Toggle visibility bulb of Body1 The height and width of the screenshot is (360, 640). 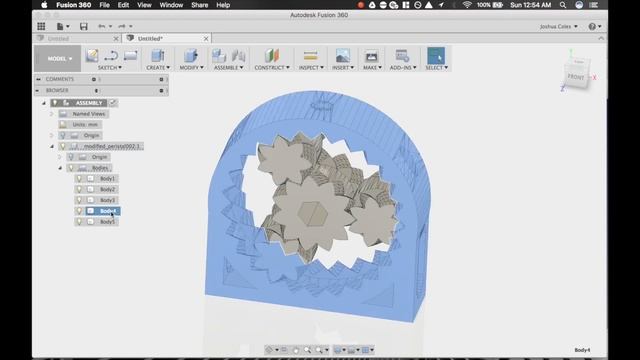click(80, 179)
